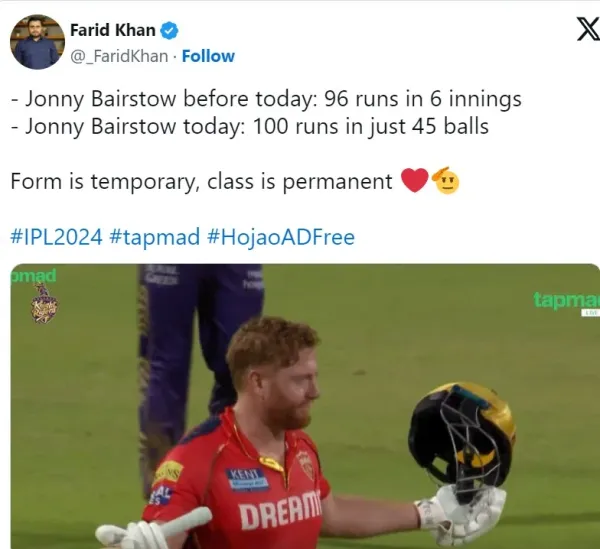Click the saluting face emoji
The width and height of the screenshot is (600, 549).
445,181
